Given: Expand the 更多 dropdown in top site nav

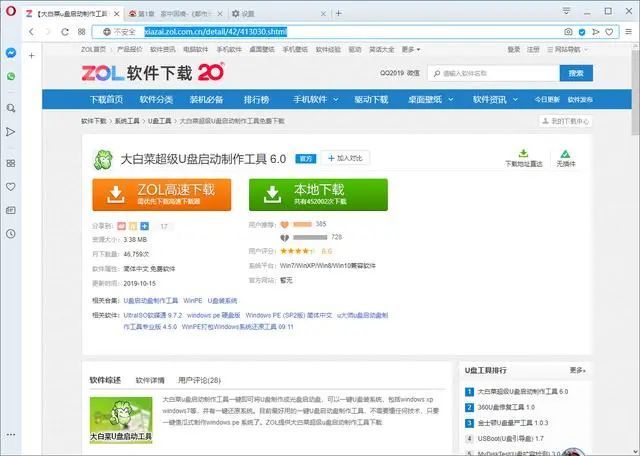Looking at the screenshot, I should tap(411, 49).
